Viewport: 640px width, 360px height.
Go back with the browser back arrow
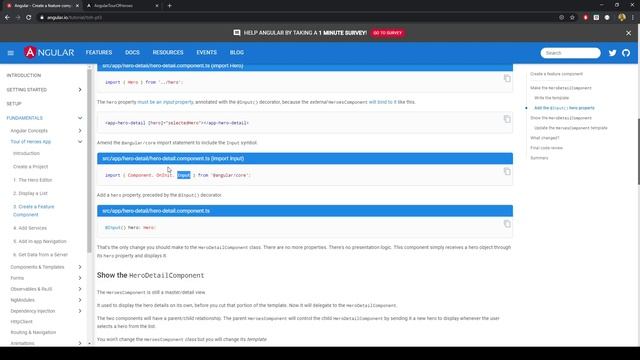(7, 18)
